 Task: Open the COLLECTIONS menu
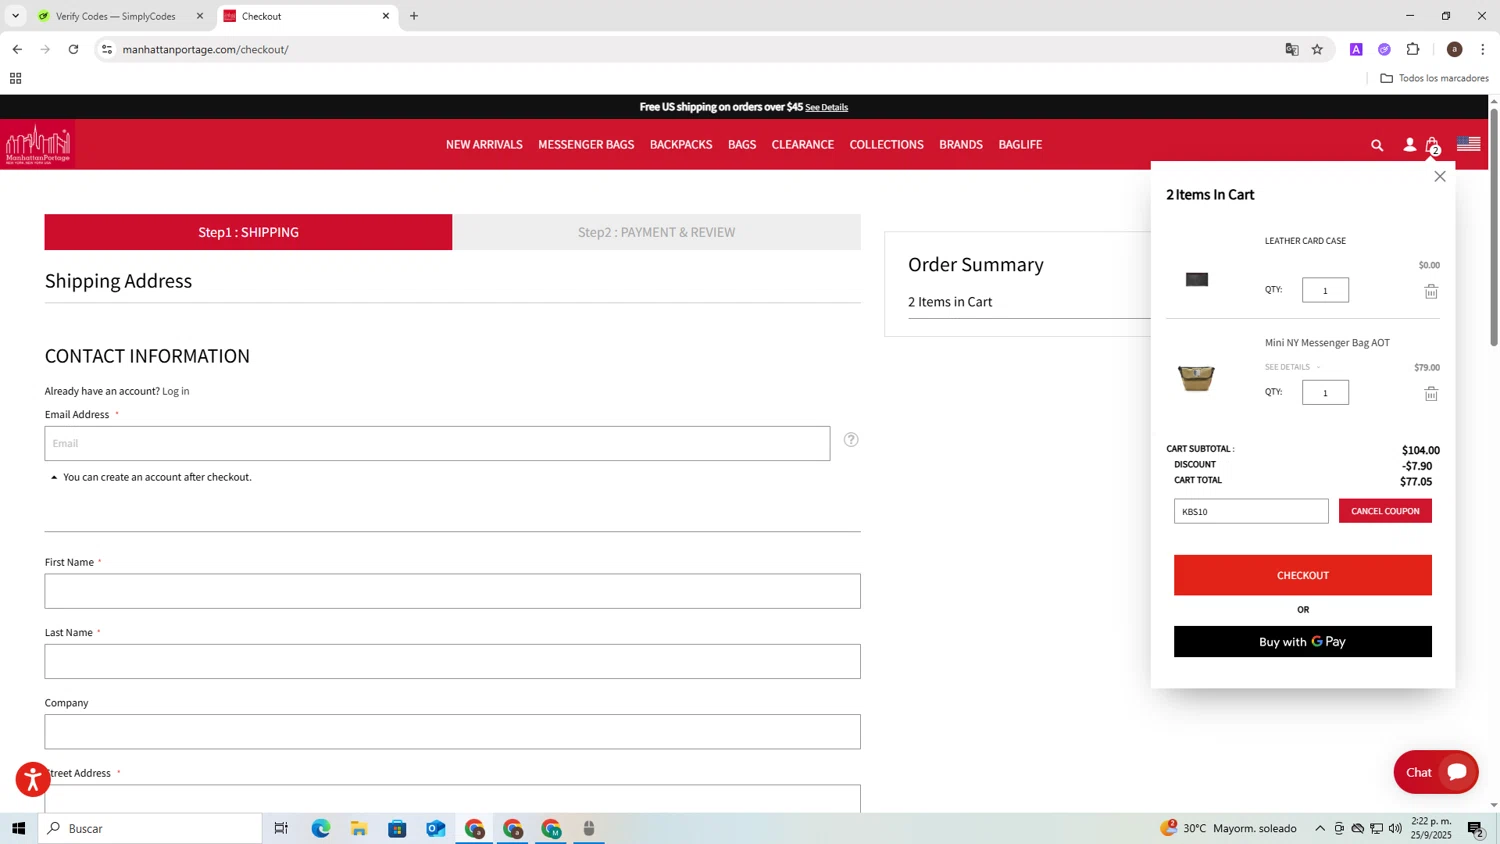click(886, 145)
